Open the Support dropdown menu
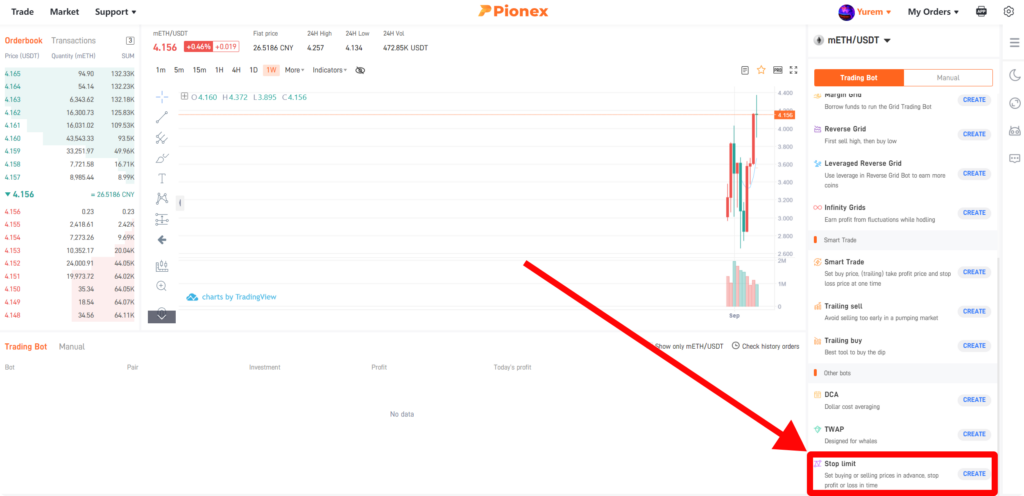 click(x=116, y=12)
